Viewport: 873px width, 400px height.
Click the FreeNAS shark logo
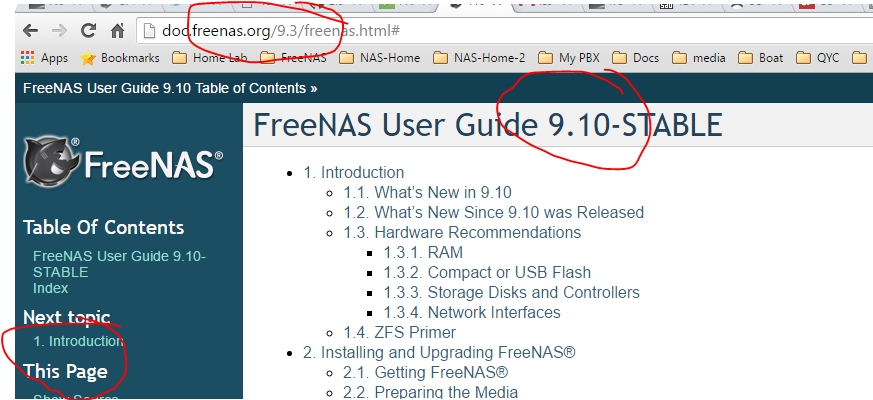[122, 163]
